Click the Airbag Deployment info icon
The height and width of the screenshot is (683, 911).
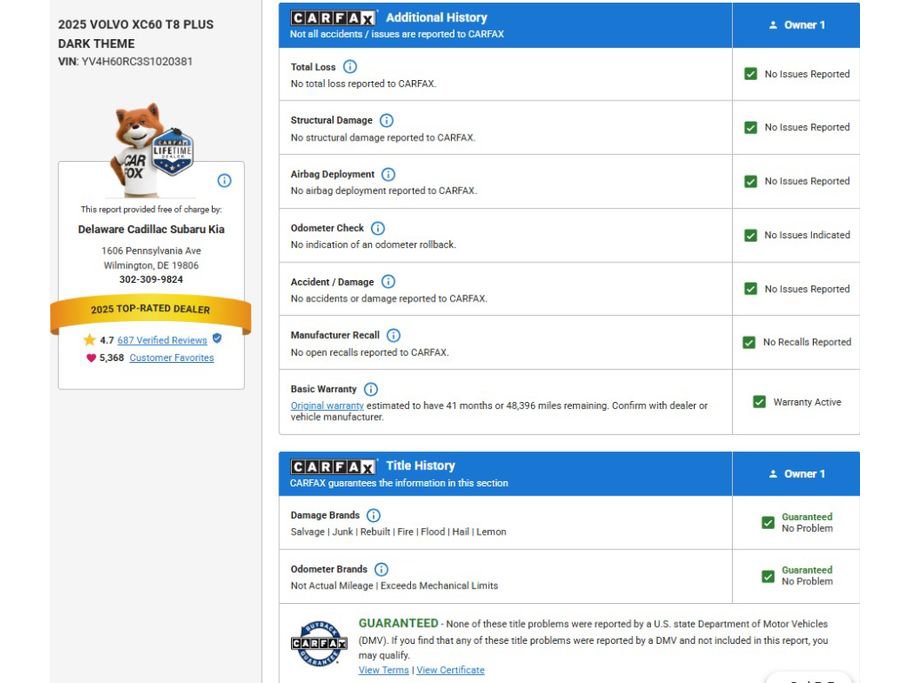point(388,174)
